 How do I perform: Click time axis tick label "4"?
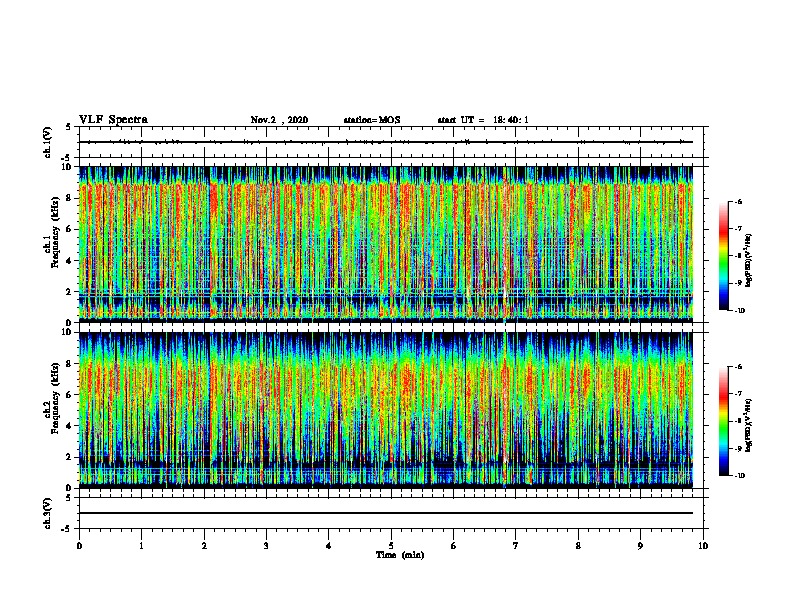point(329,546)
